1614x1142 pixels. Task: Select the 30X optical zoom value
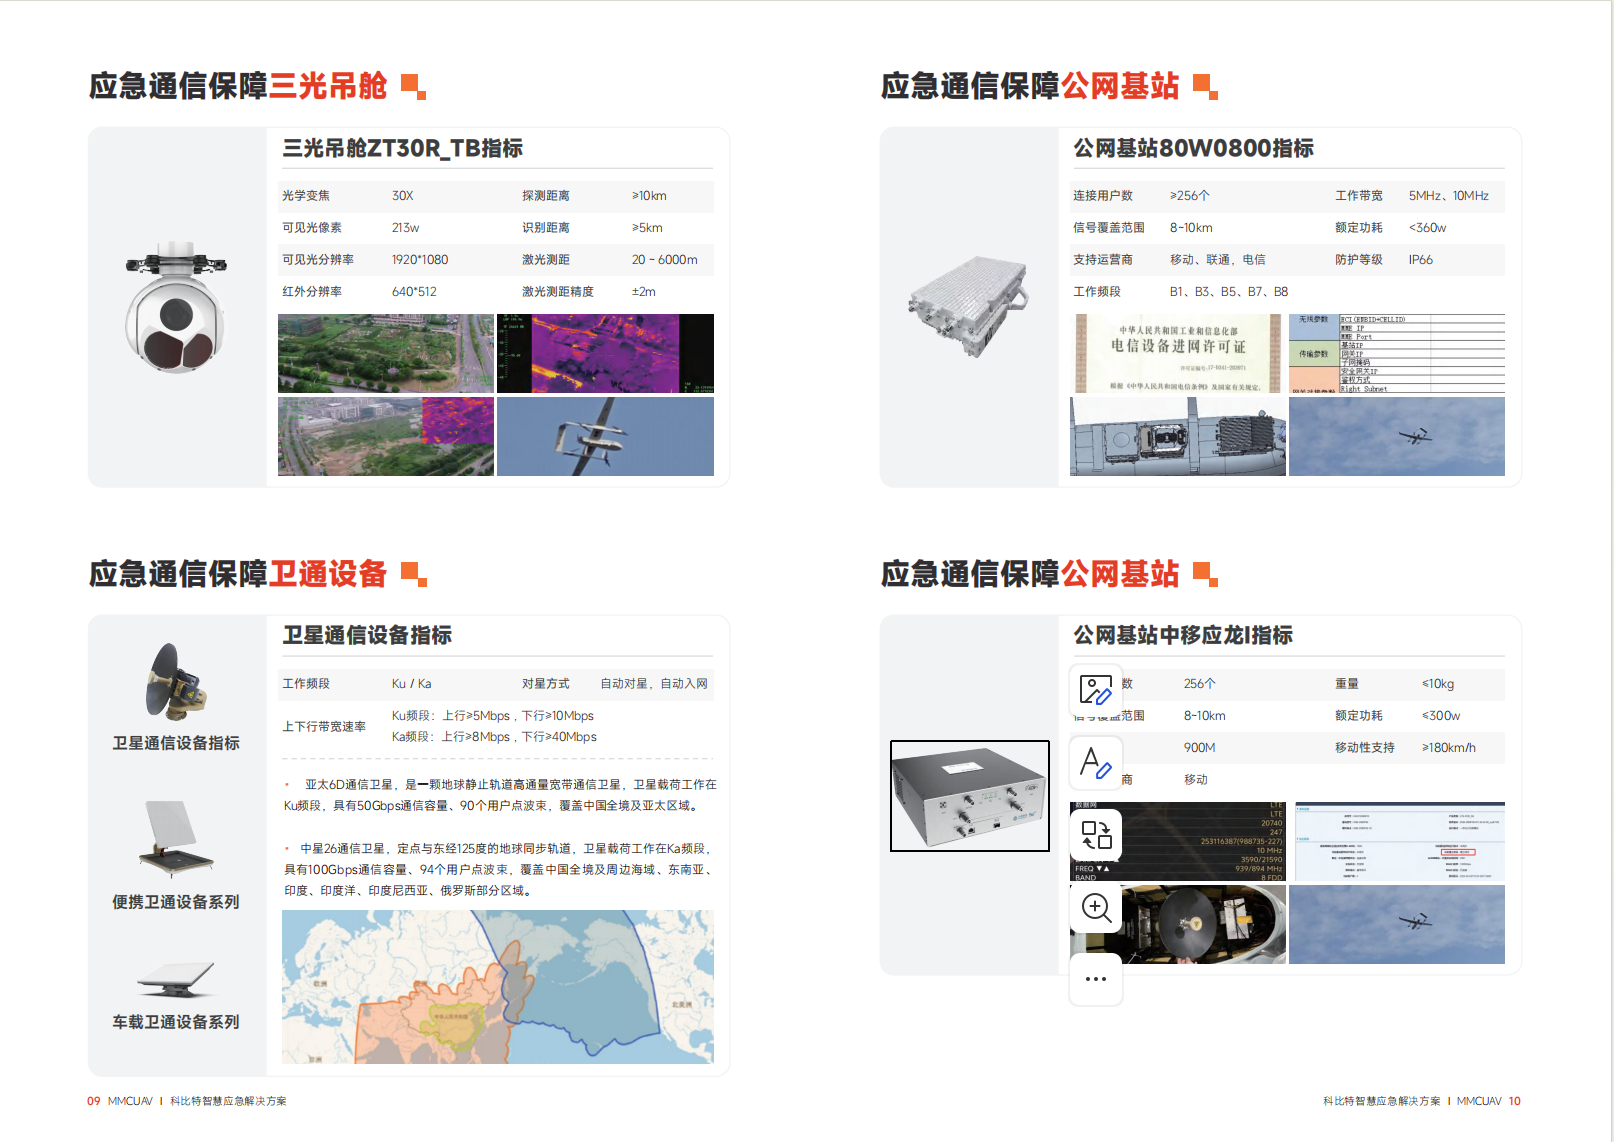[403, 196]
